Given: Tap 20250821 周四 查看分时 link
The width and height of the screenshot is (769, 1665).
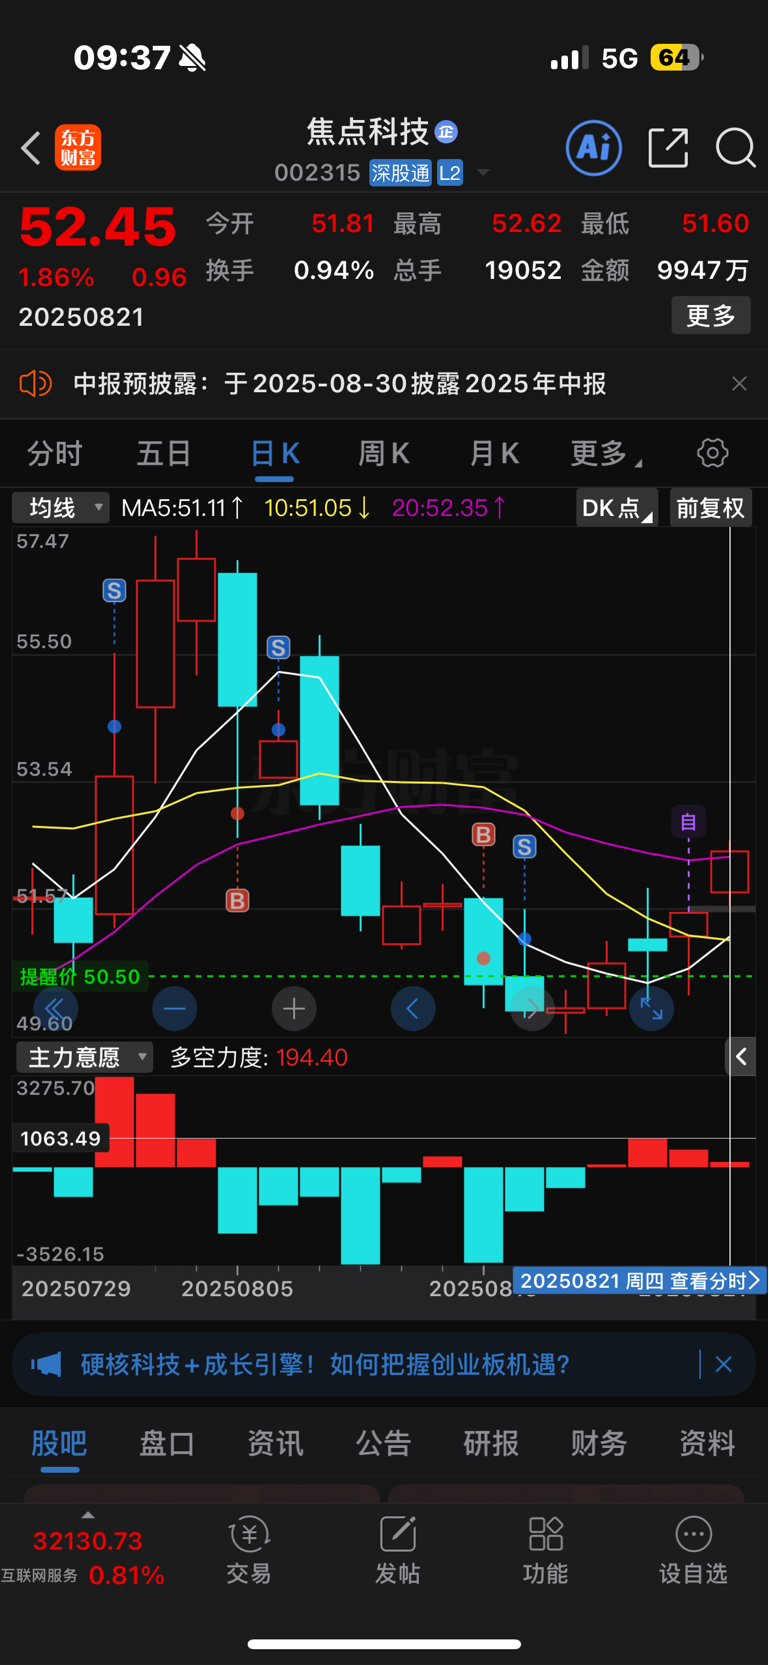Looking at the screenshot, I should pyautogui.click(x=640, y=1281).
